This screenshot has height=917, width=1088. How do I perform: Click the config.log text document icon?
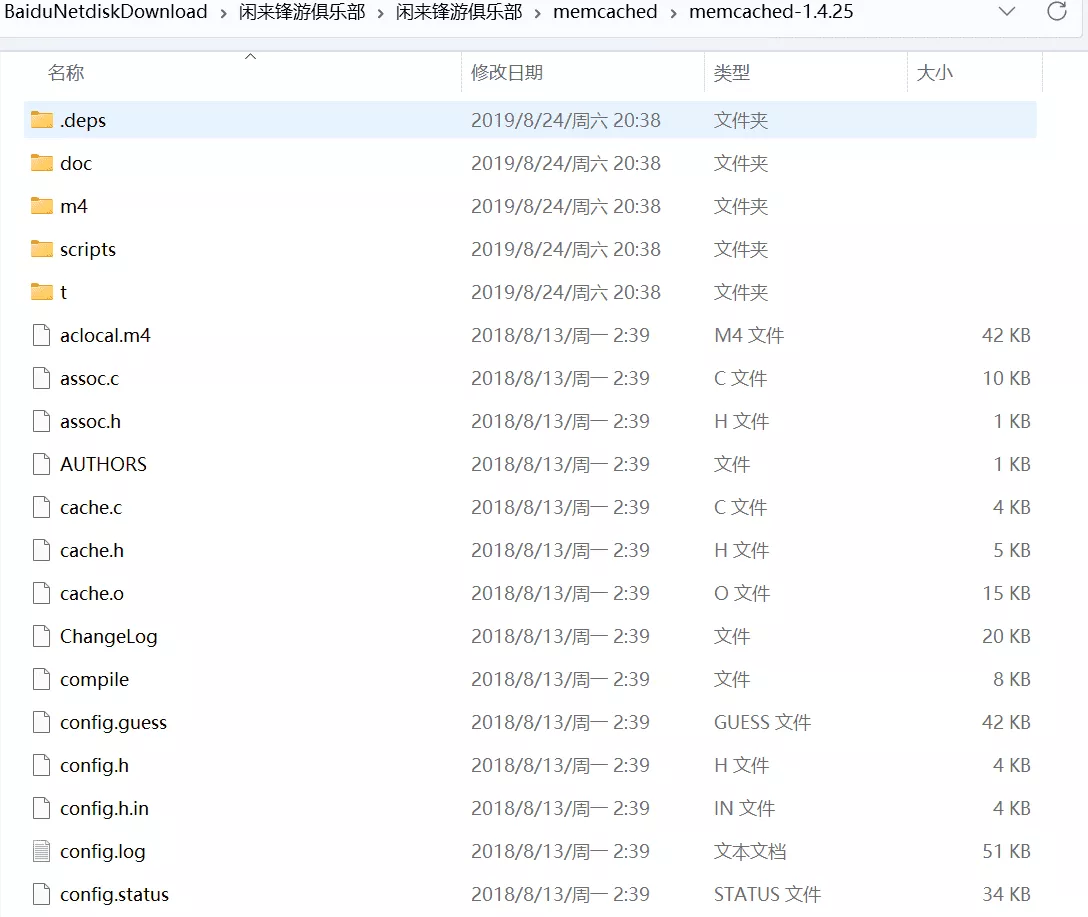click(x=41, y=852)
